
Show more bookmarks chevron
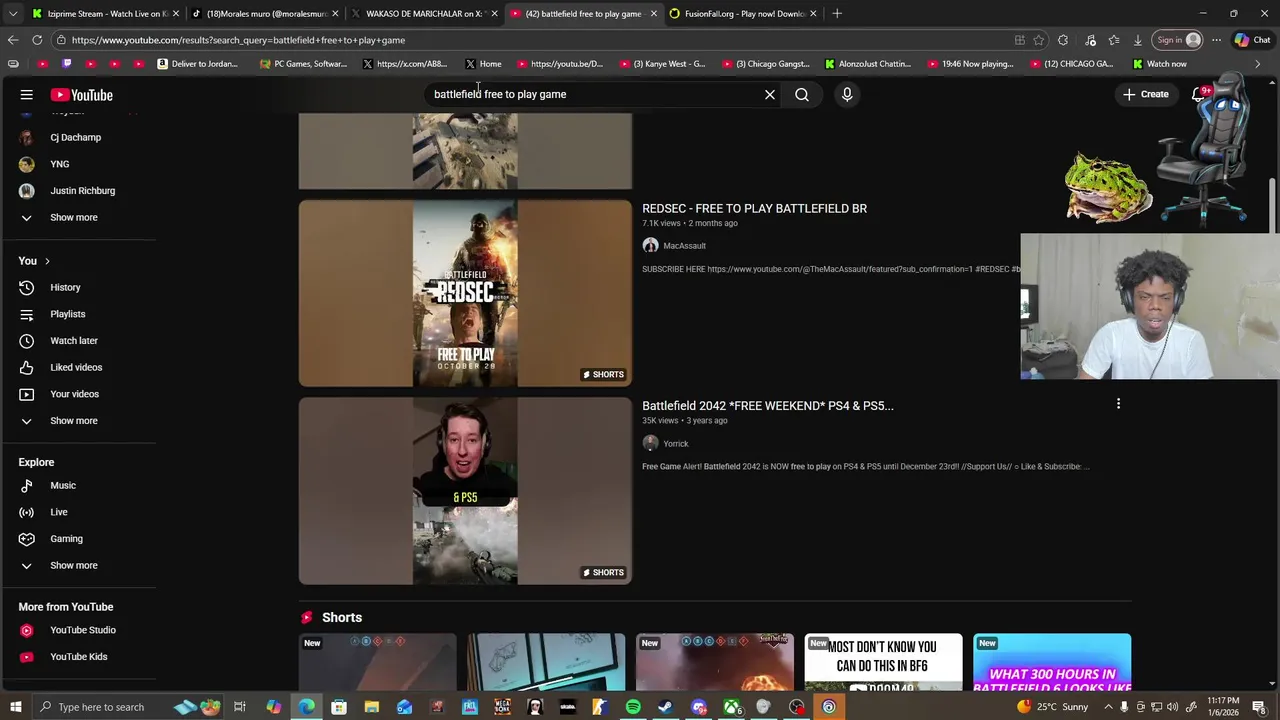coord(1258,64)
